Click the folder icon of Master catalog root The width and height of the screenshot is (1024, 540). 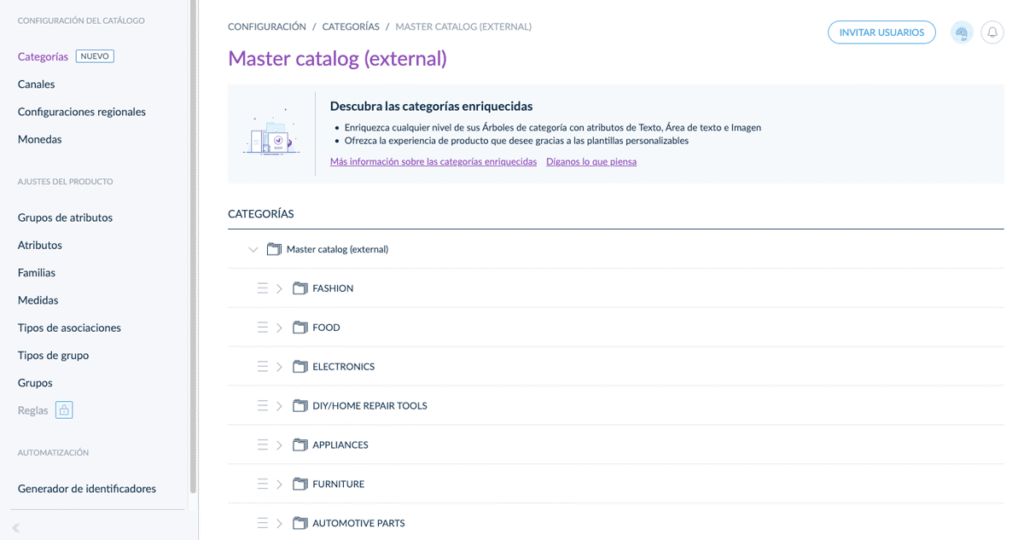[274, 249]
